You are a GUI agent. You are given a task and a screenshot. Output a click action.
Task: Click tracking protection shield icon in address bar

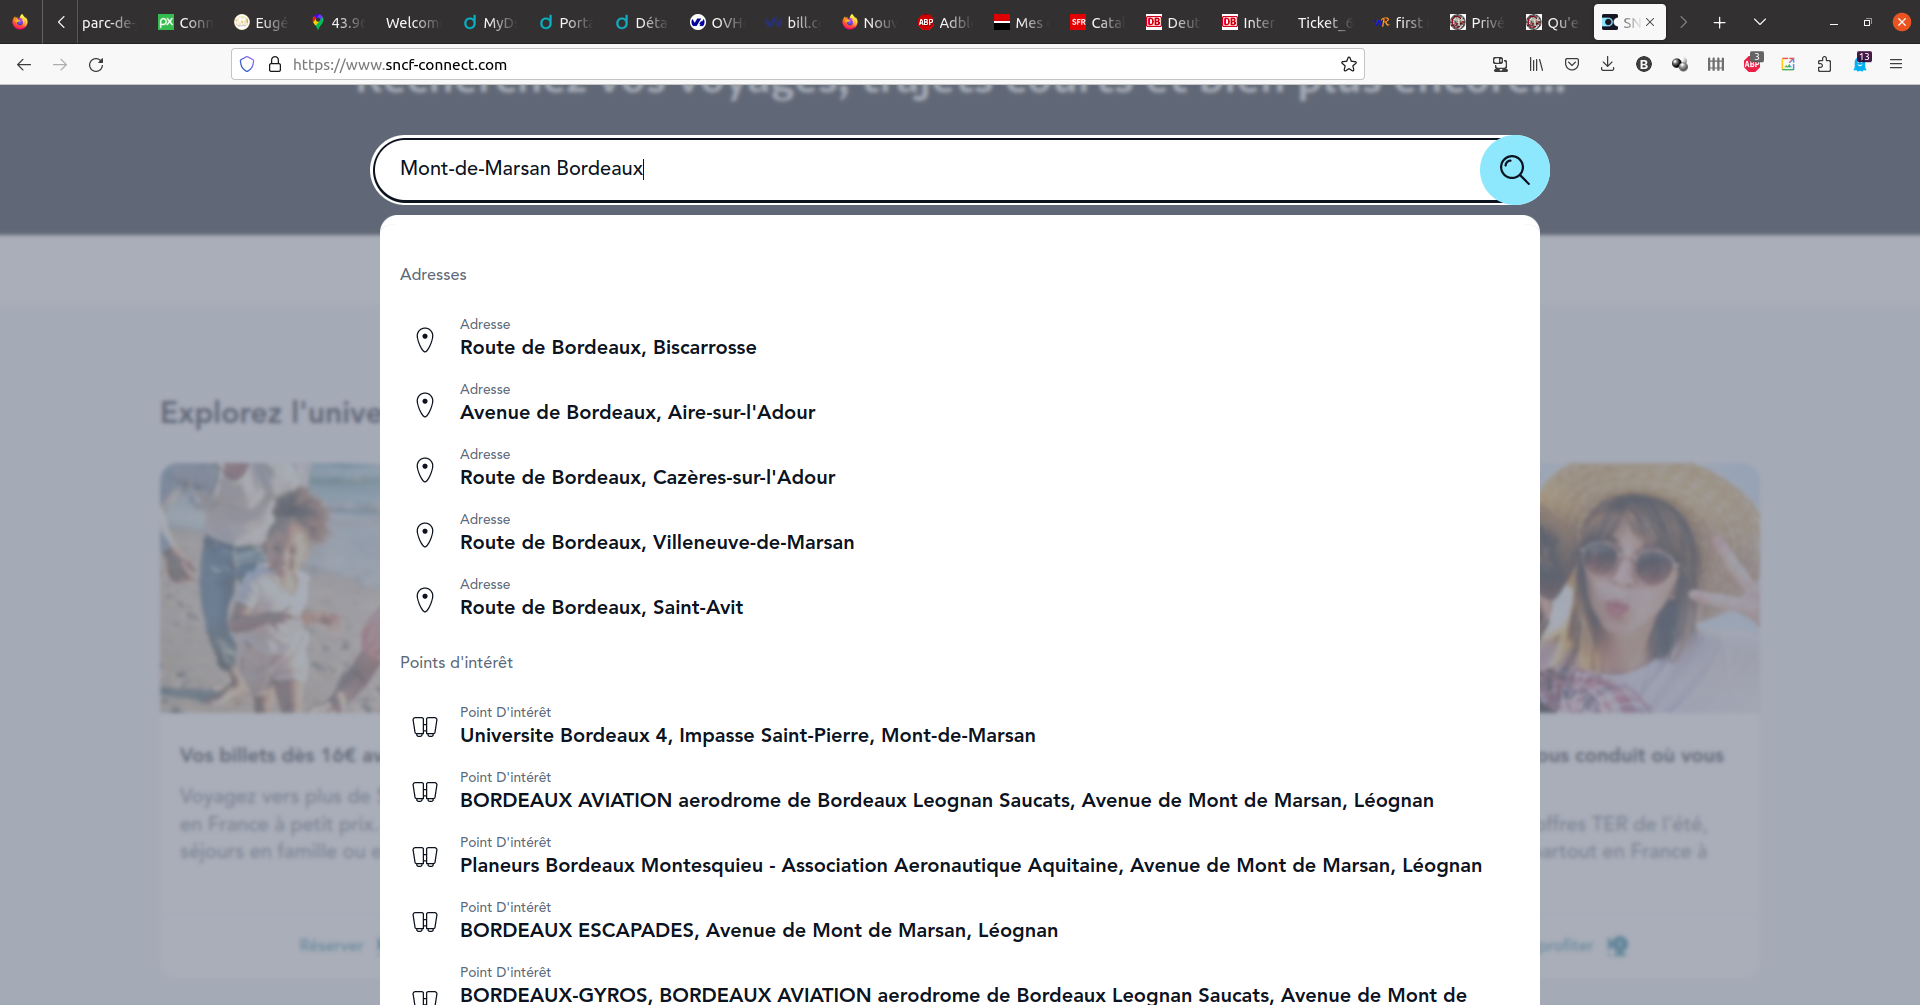coord(247,64)
